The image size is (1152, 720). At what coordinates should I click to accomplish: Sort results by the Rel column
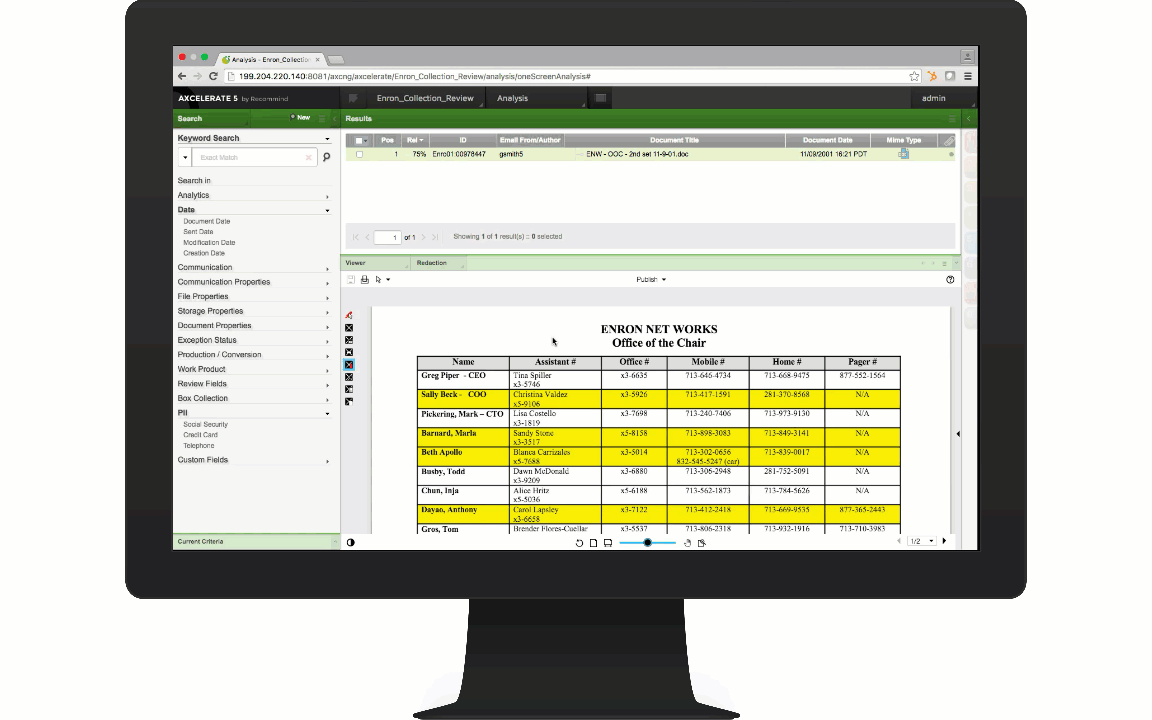[416, 140]
